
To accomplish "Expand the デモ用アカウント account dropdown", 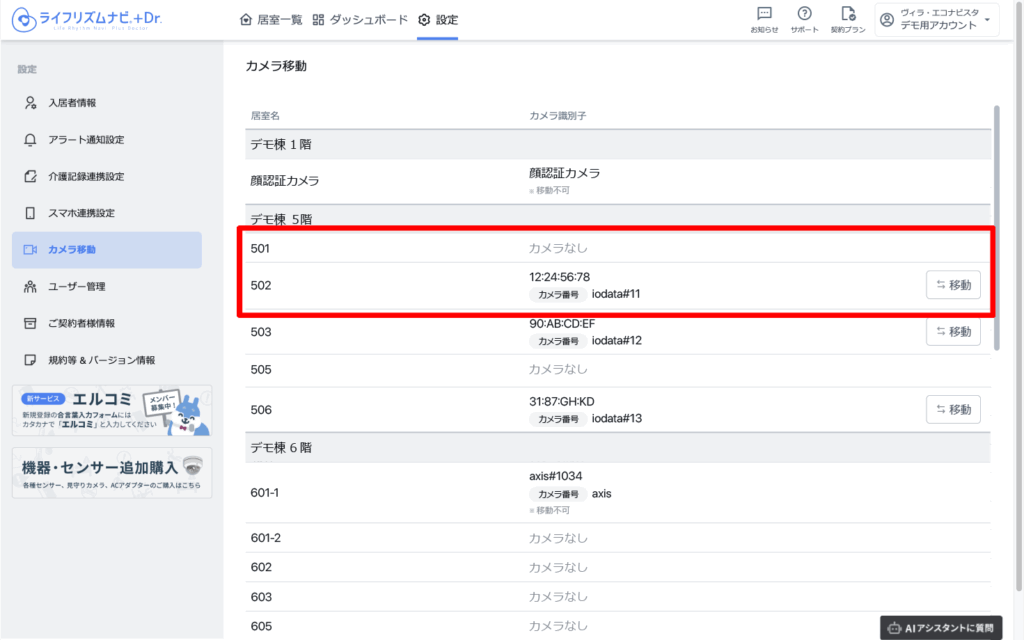I will [x=936, y=20].
